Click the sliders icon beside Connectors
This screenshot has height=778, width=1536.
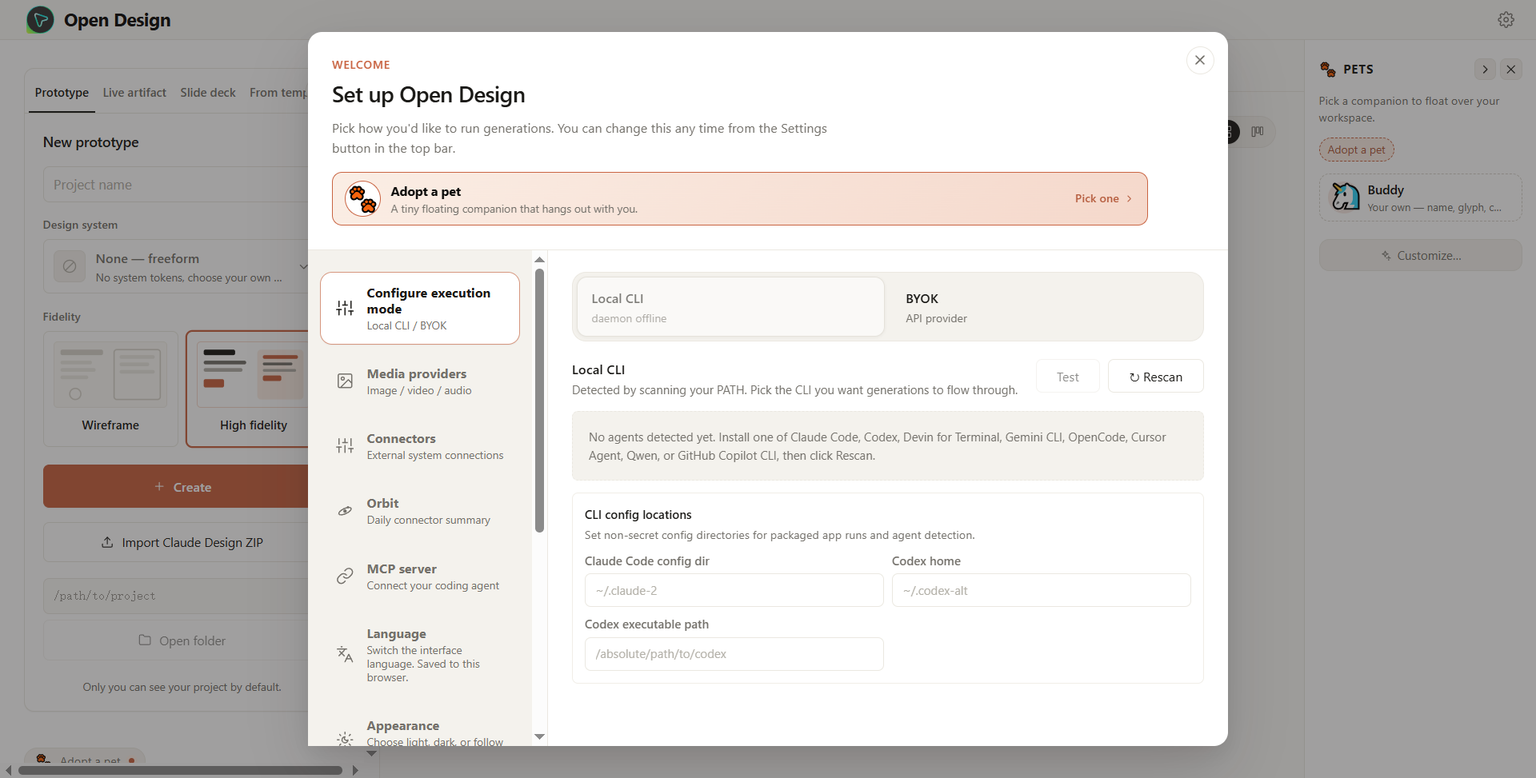tap(345, 446)
